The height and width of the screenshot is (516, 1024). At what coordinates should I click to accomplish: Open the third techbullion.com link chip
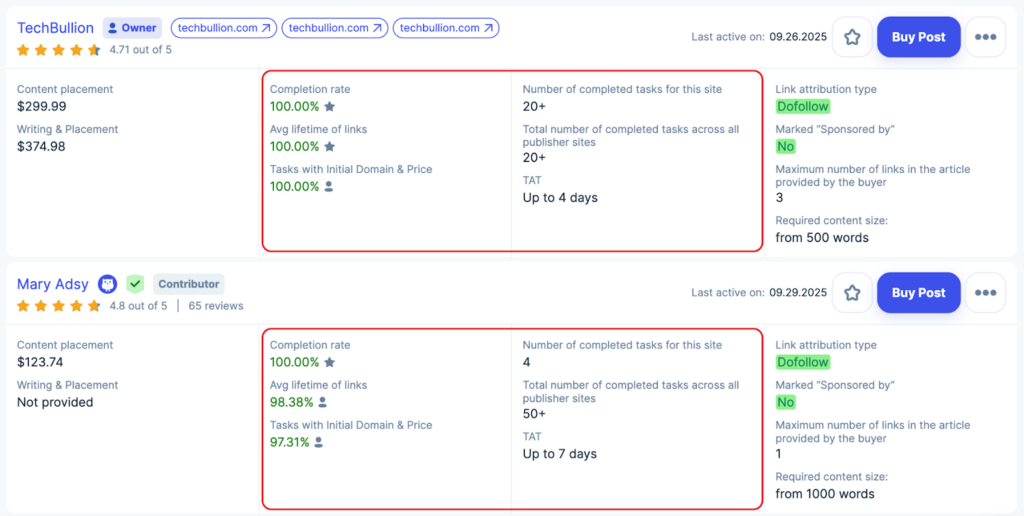(x=445, y=28)
